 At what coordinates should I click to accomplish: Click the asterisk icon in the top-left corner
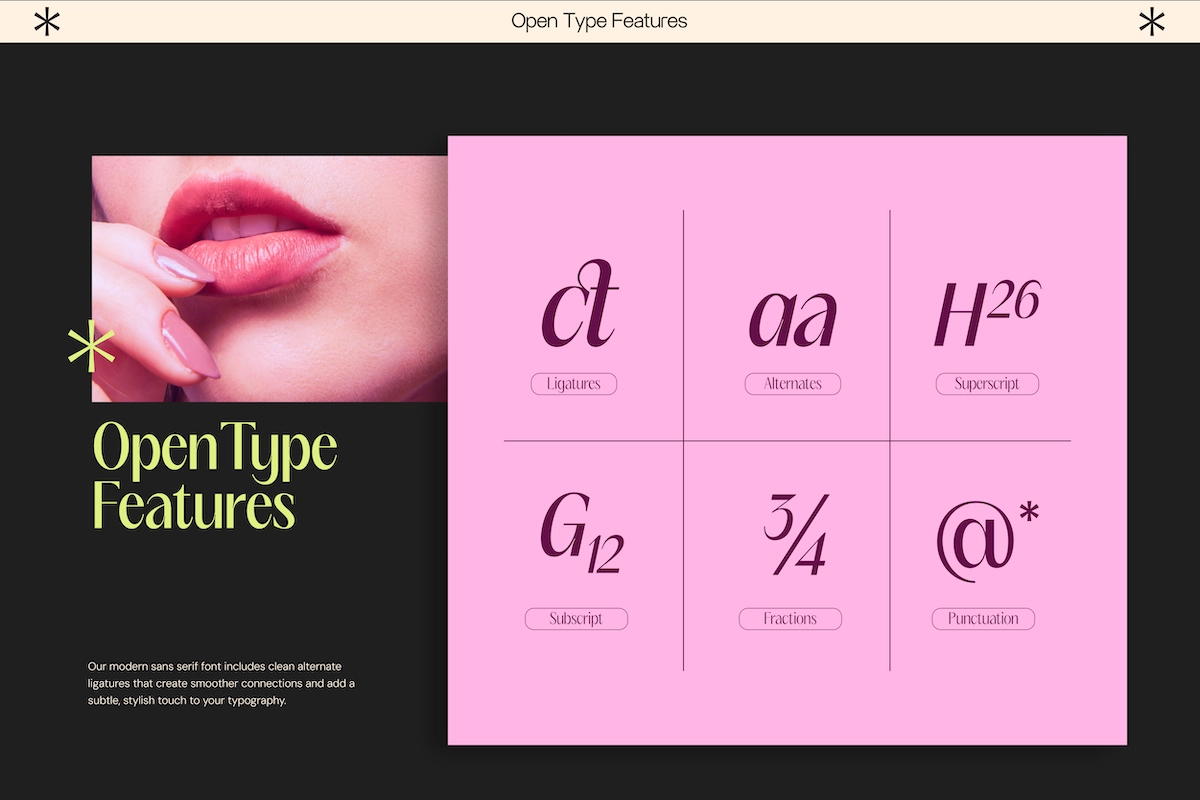[x=47, y=20]
